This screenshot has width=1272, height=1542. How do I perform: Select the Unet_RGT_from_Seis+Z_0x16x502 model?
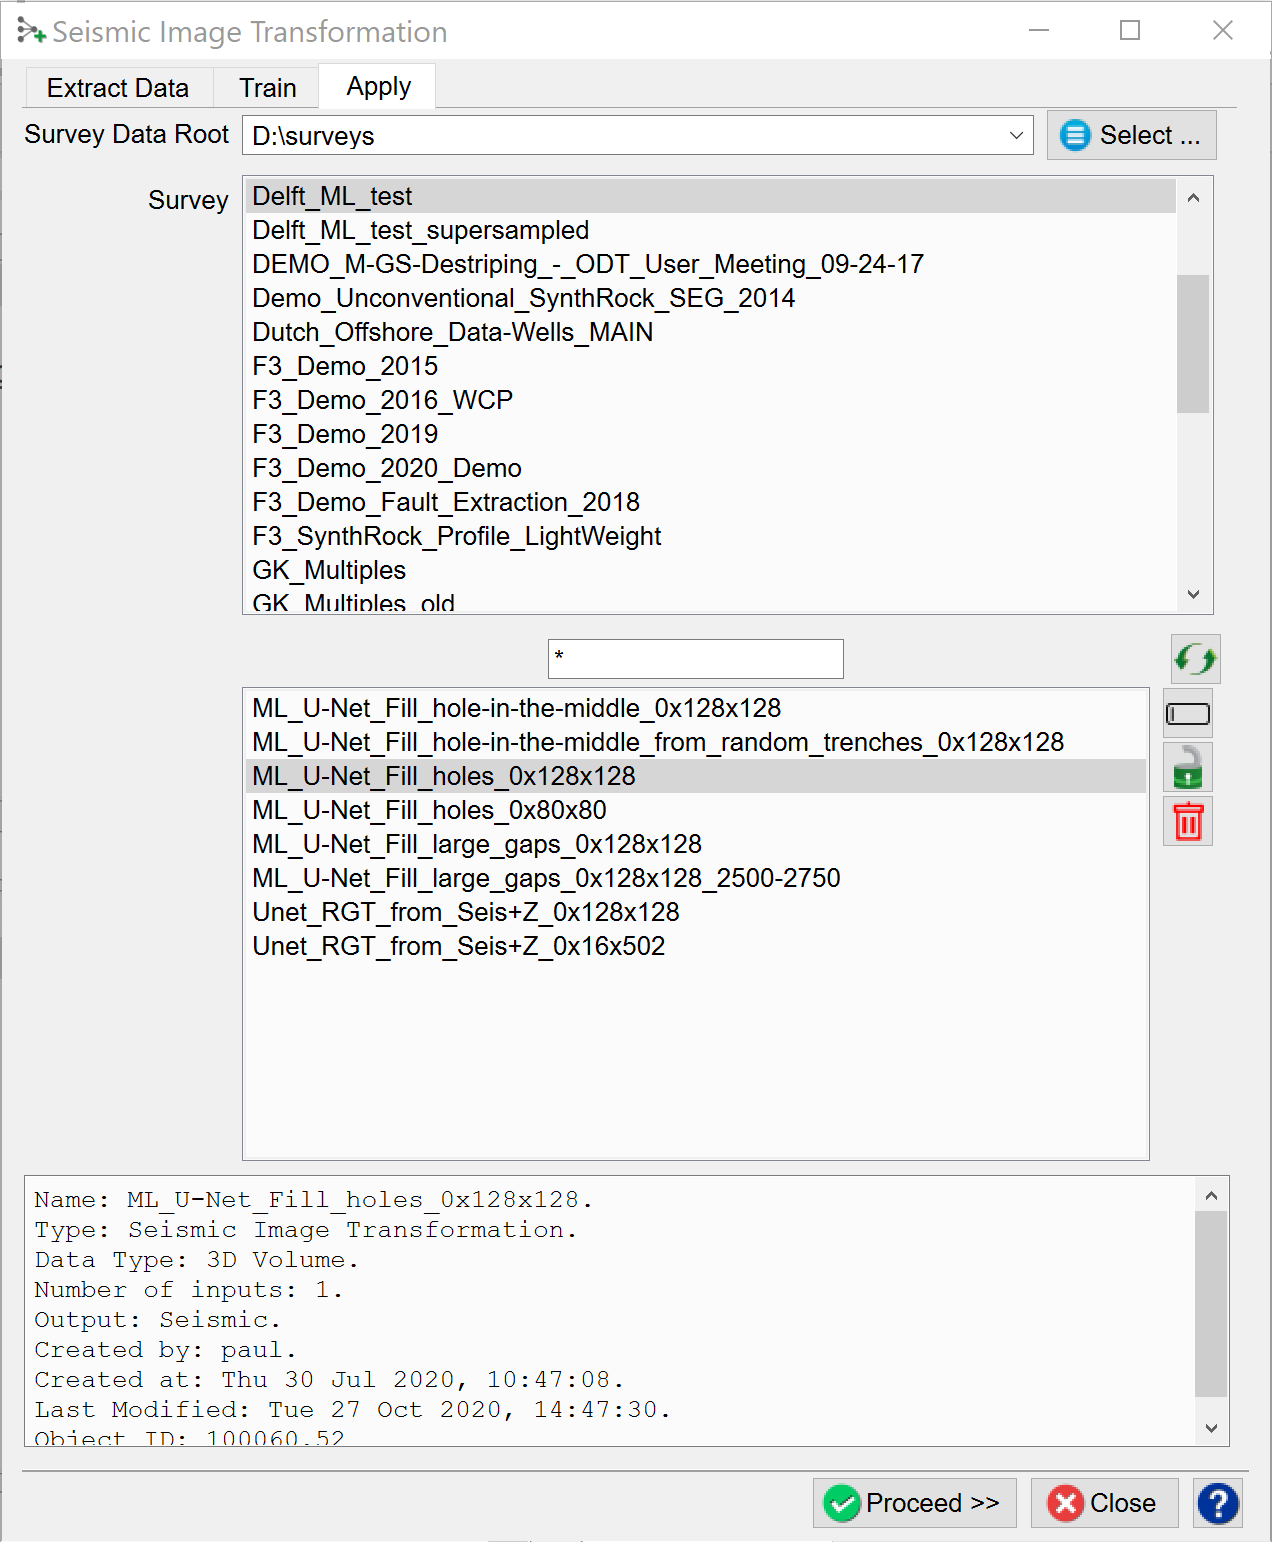click(458, 946)
